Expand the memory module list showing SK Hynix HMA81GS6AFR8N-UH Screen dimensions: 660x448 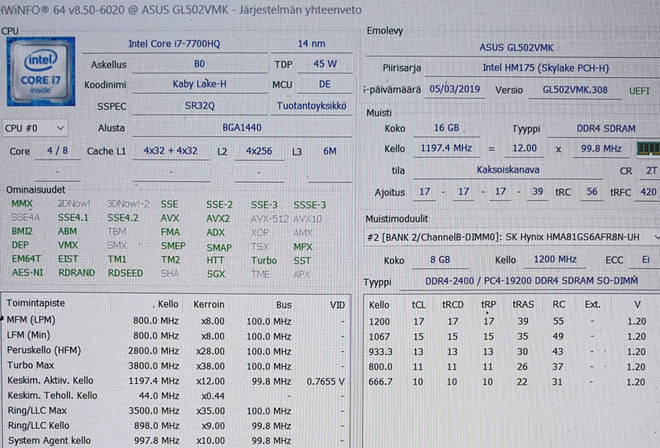656,237
